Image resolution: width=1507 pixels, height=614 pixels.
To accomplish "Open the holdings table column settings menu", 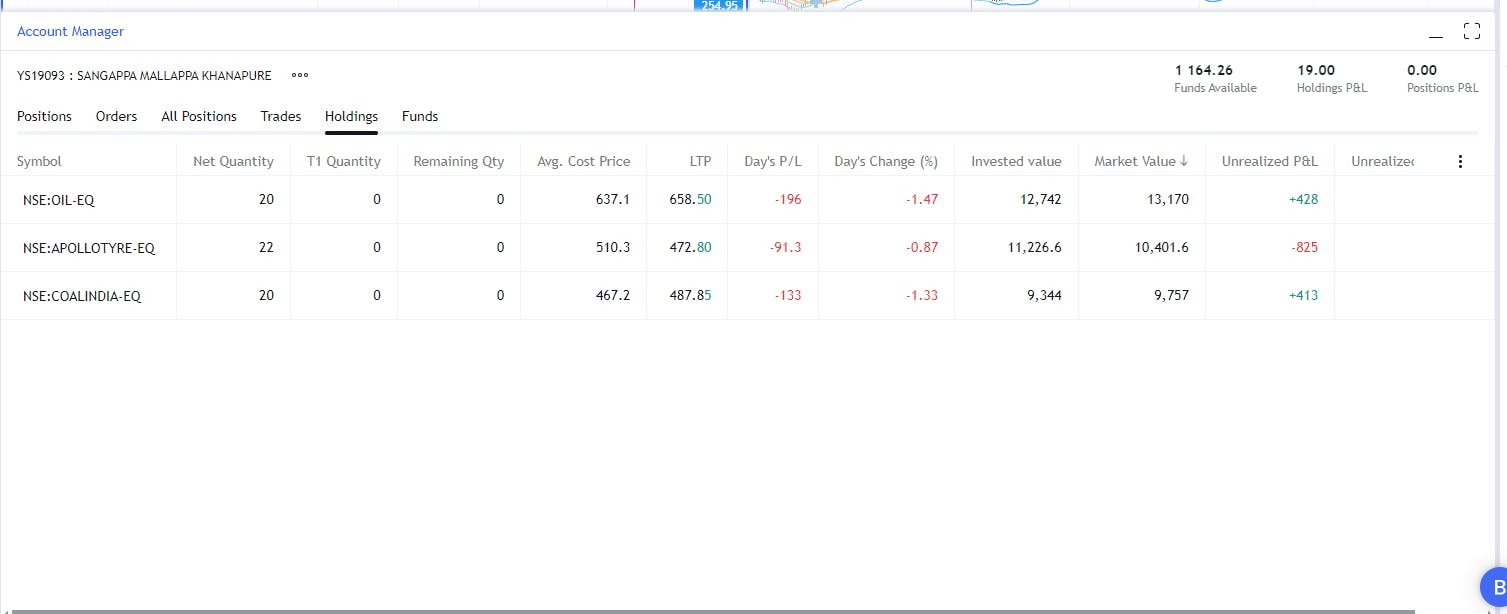I will click(1460, 161).
